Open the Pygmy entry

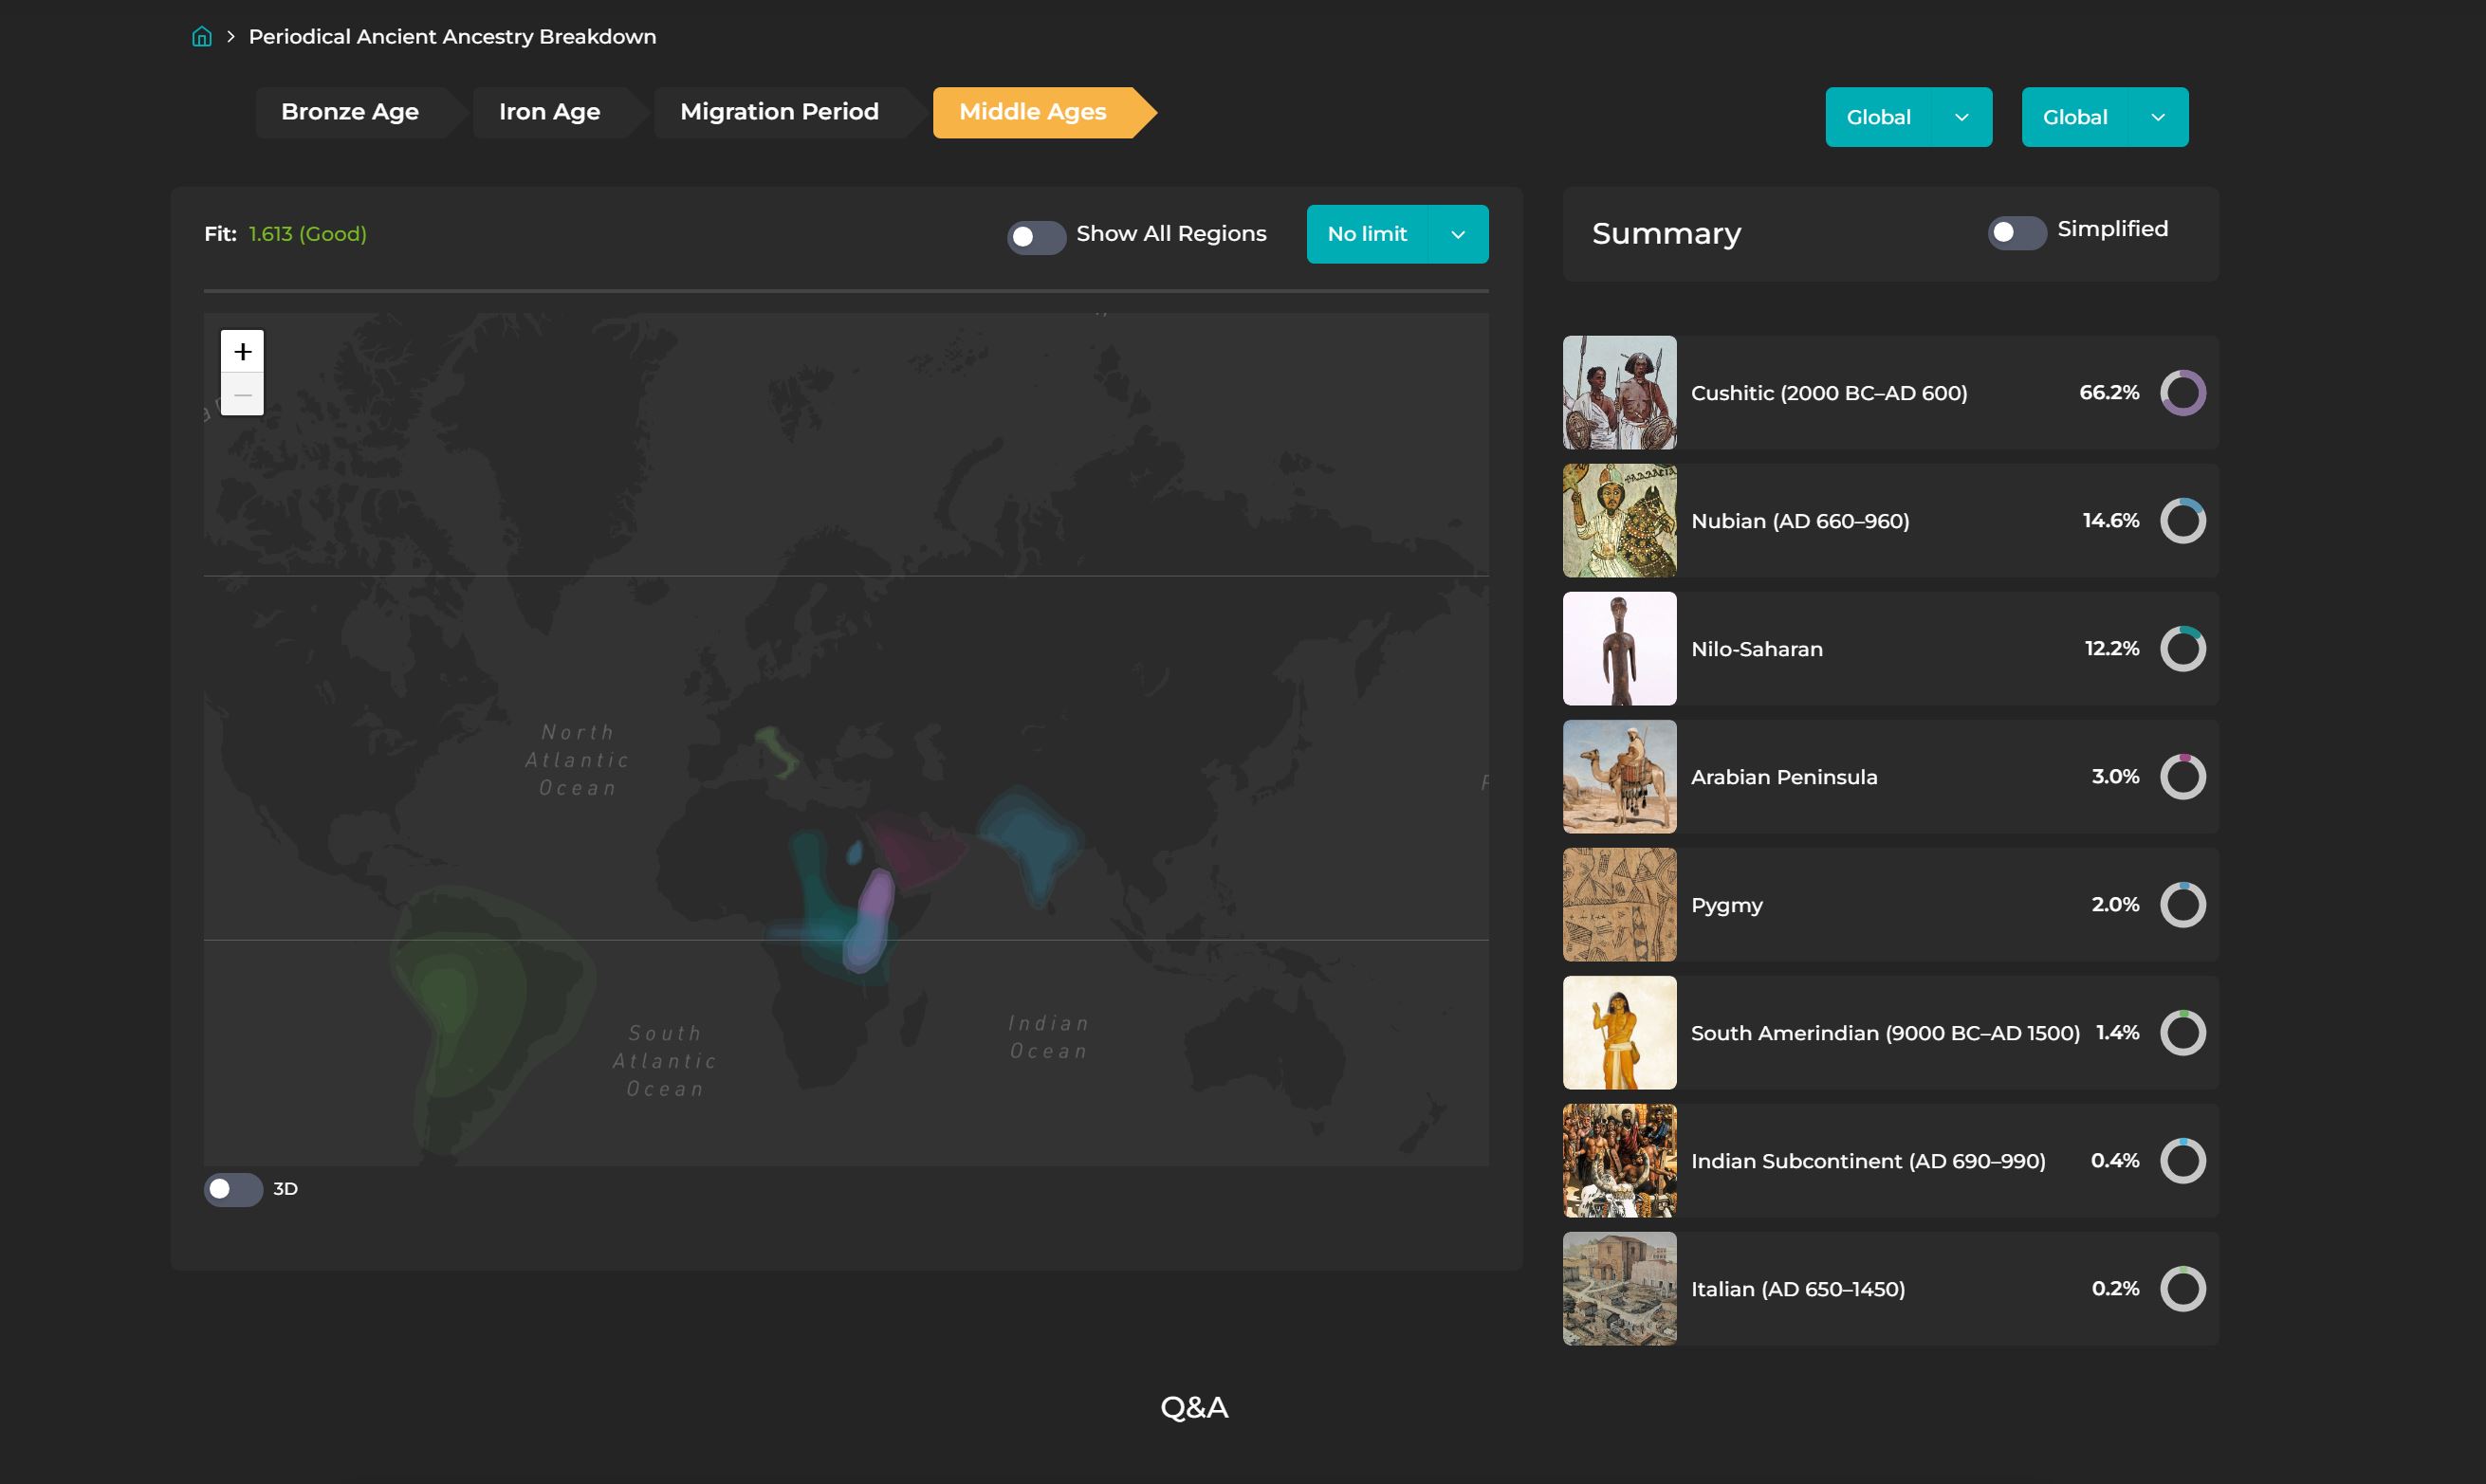coord(1890,905)
